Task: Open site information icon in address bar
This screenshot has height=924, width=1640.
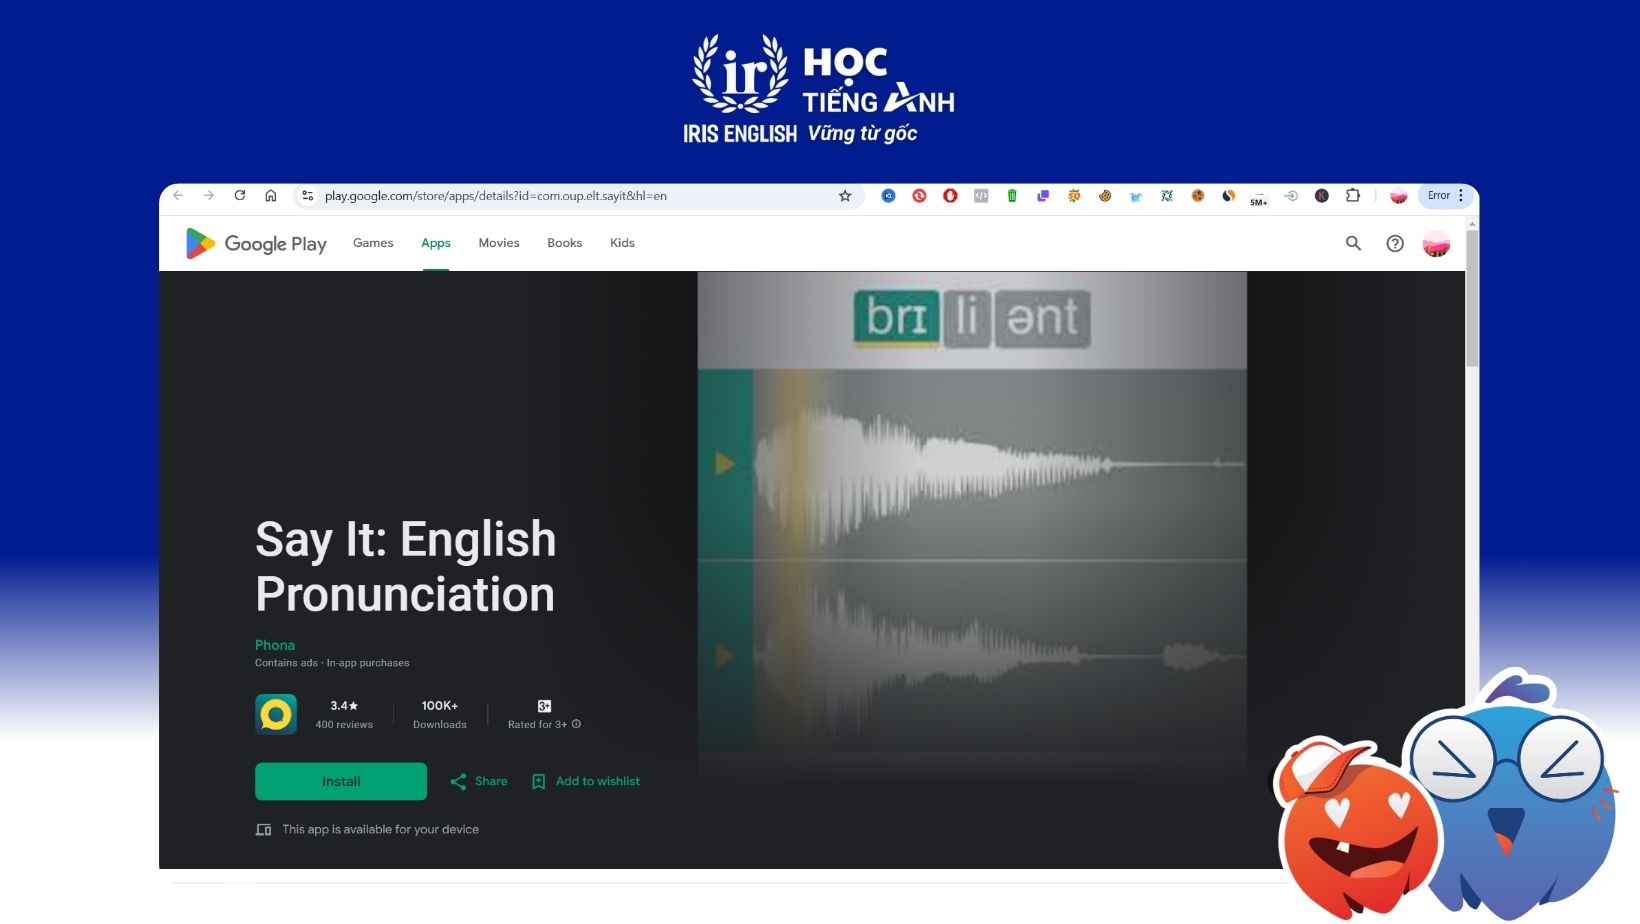Action: coord(308,196)
